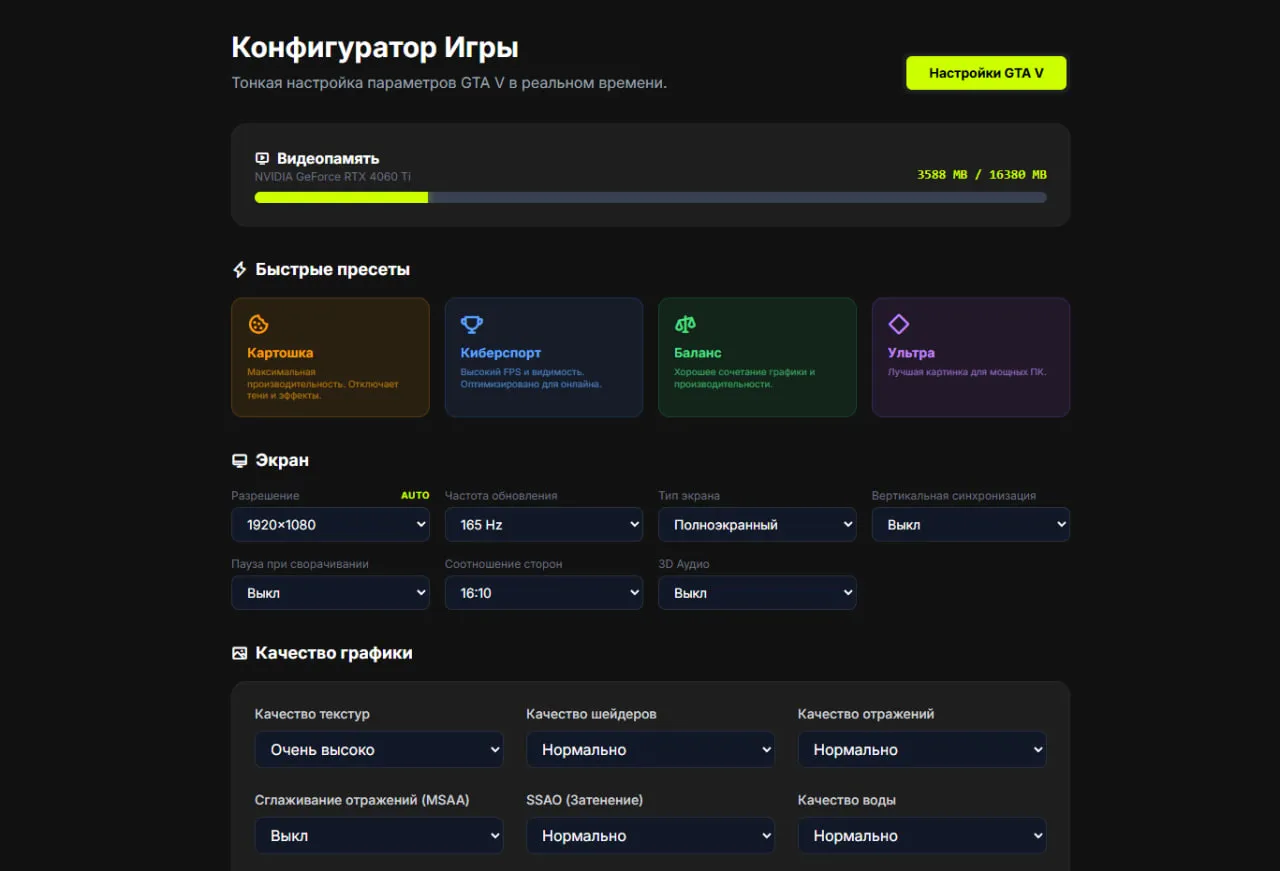The image size is (1280, 871).
Task: Disable Вертикальная синхронизация setting
Action: tap(970, 524)
